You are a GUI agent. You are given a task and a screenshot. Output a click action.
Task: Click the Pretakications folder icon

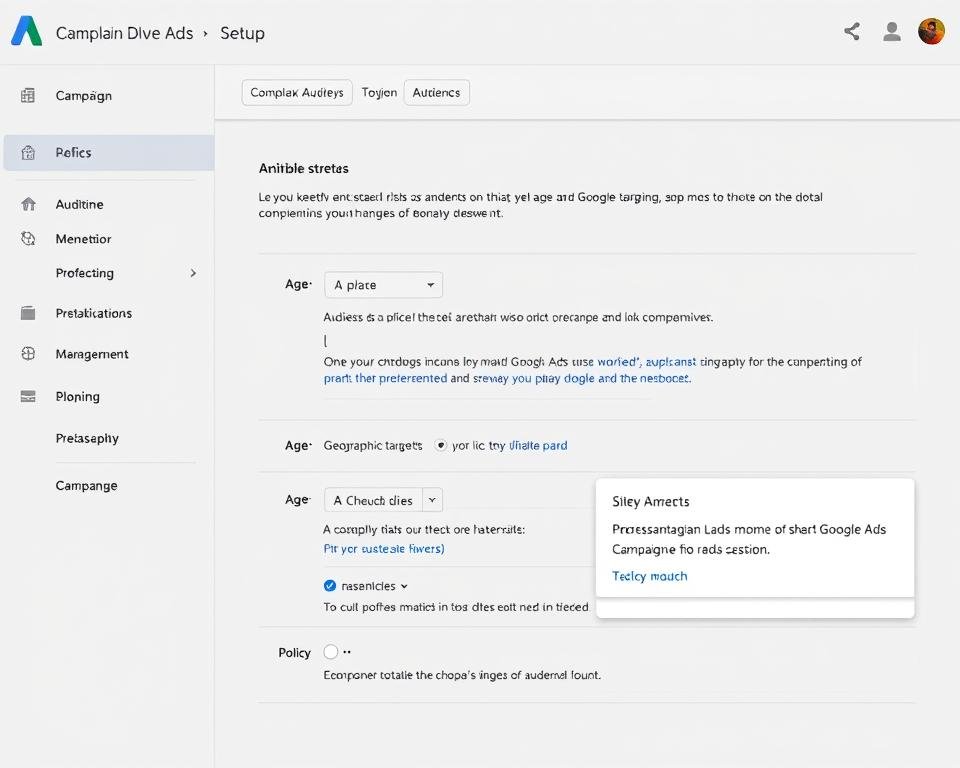29,313
